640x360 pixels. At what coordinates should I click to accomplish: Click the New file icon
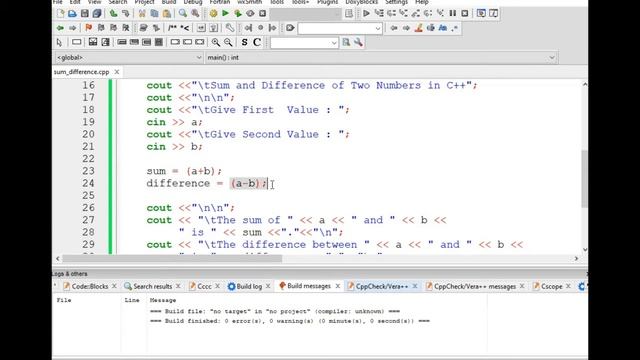pyautogui.click(x=60, y=13)
